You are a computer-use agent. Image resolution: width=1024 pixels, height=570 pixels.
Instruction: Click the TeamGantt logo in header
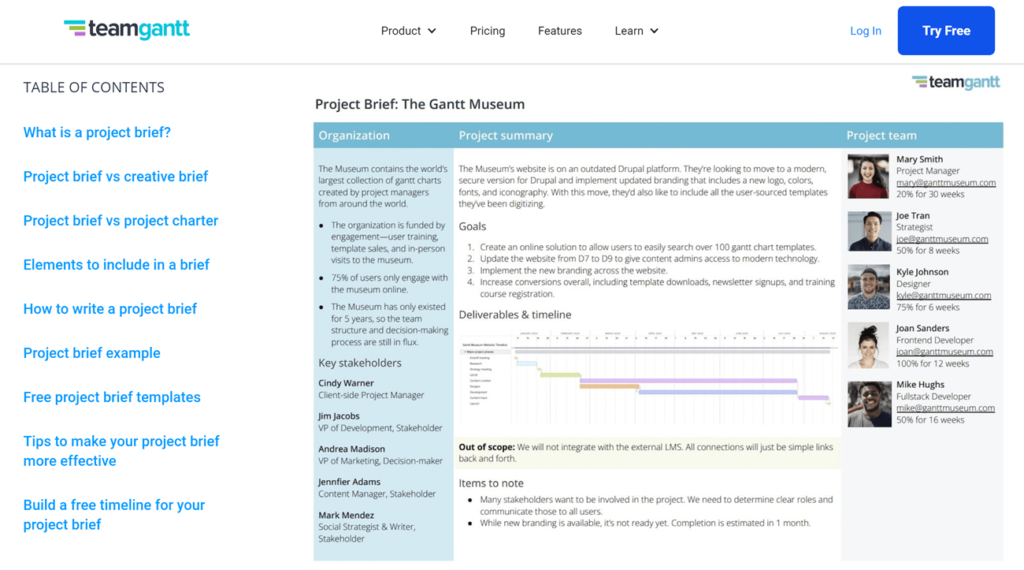(126, 29)
